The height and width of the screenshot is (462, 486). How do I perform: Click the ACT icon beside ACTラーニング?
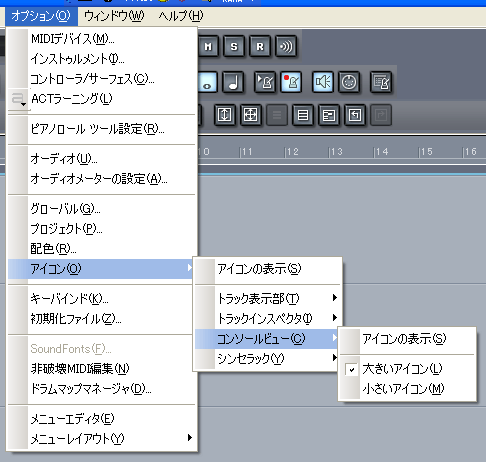click(19, 99)
